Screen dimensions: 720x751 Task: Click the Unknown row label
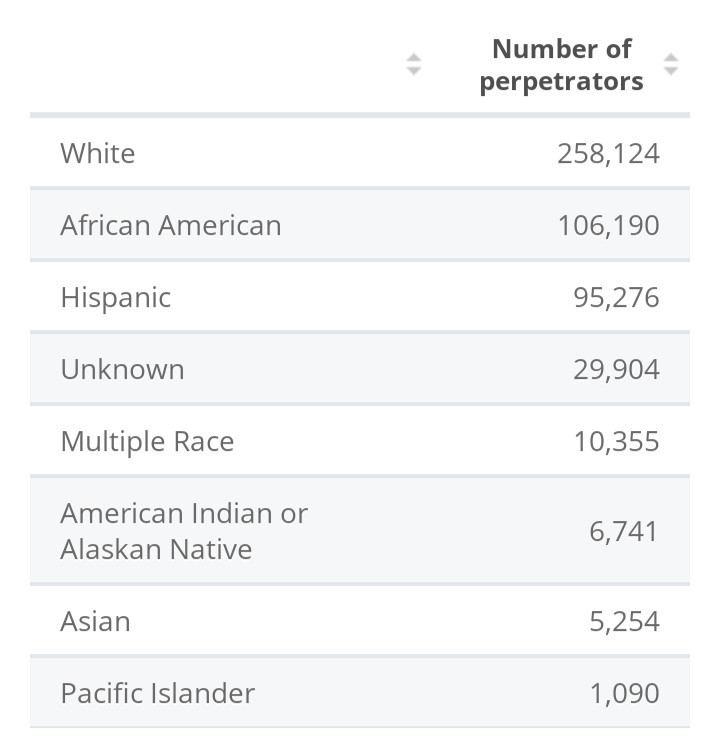[x=122, y=369]
